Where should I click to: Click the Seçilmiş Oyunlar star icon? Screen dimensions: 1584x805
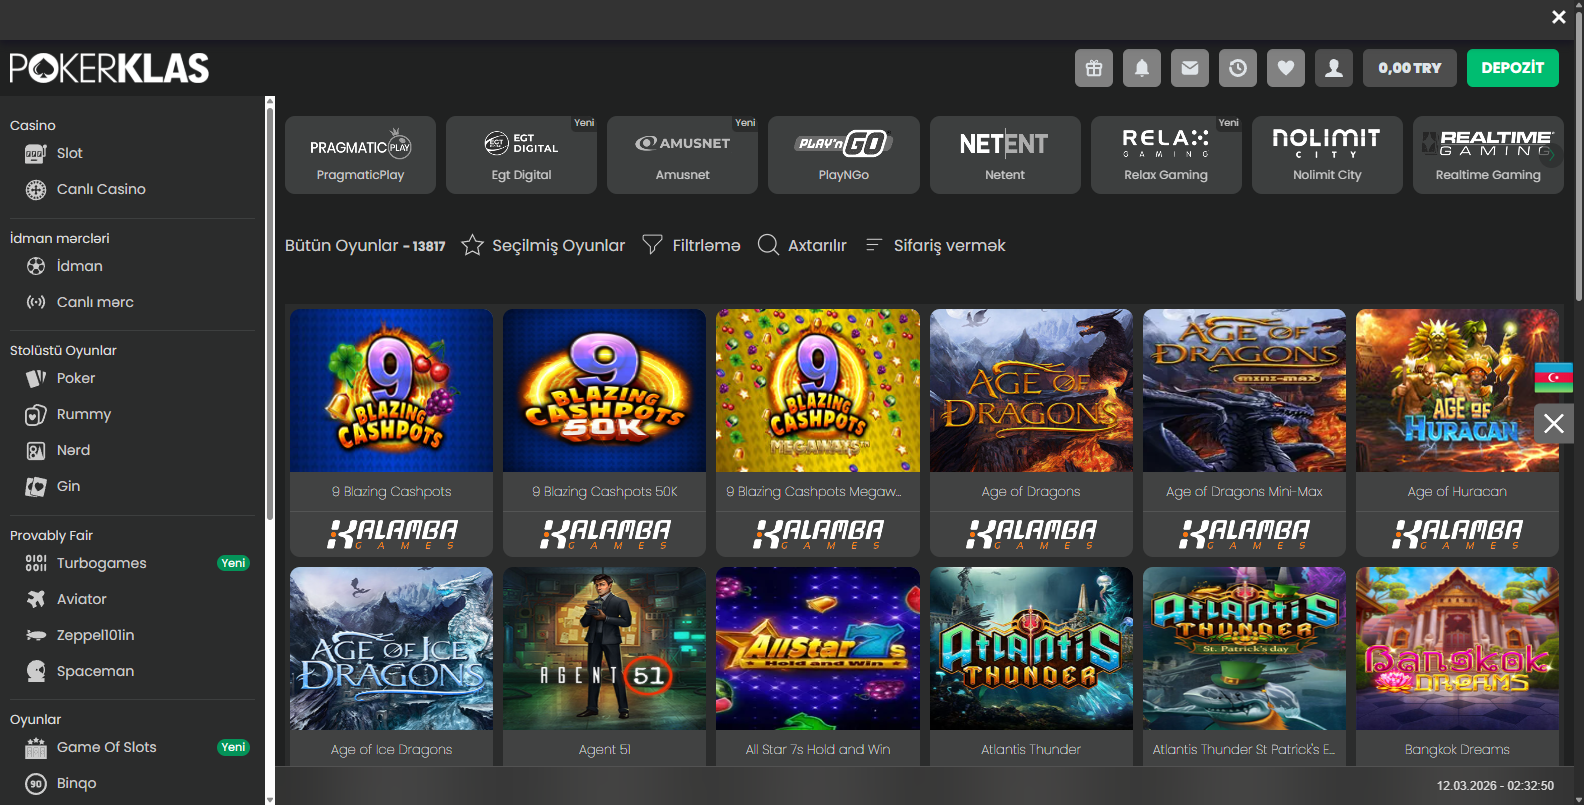(472, 245)
